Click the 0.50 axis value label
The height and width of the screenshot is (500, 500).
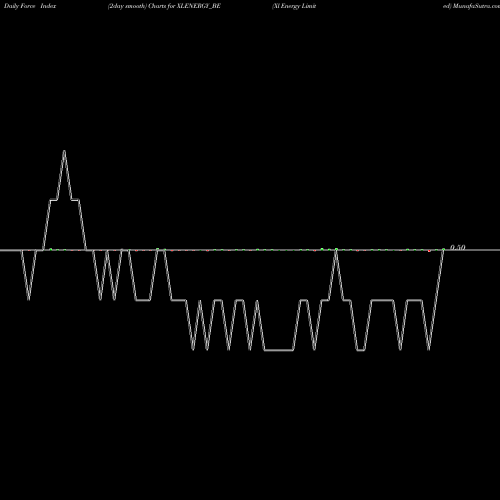[x=457, y=247]
